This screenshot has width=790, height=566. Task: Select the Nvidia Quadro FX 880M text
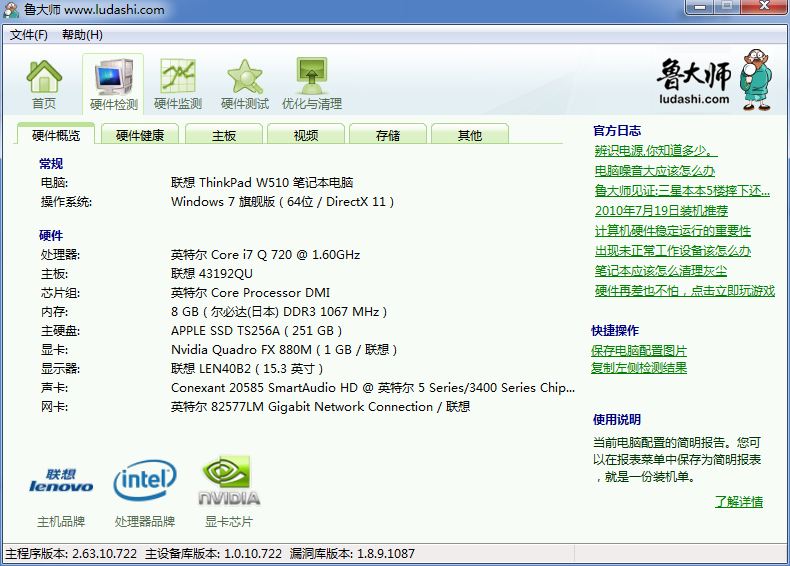[x=284, y=350]
